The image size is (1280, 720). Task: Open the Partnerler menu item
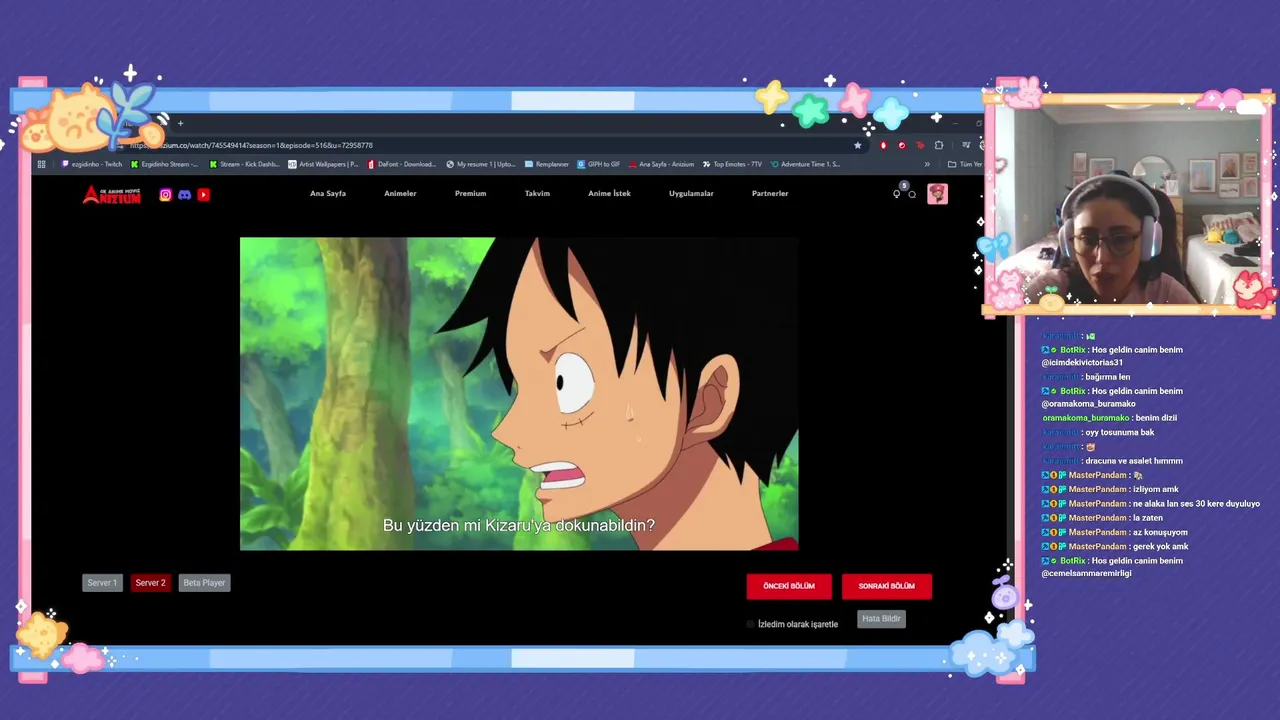(x=770, y=194)
